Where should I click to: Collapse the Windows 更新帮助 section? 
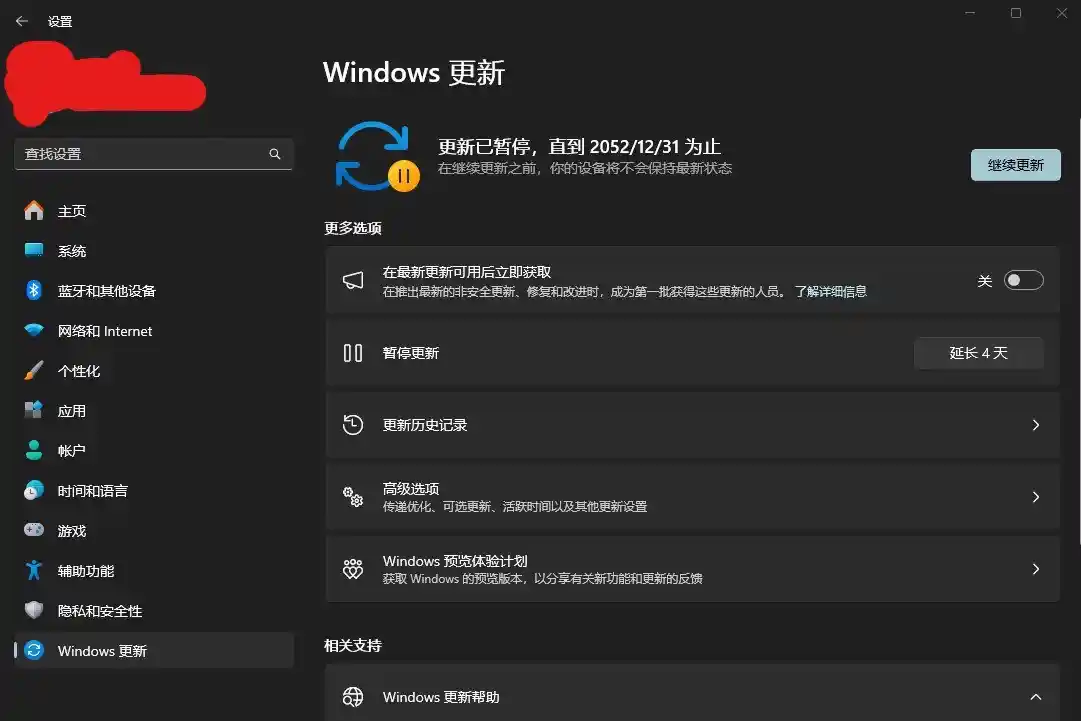pos(1036,697)
